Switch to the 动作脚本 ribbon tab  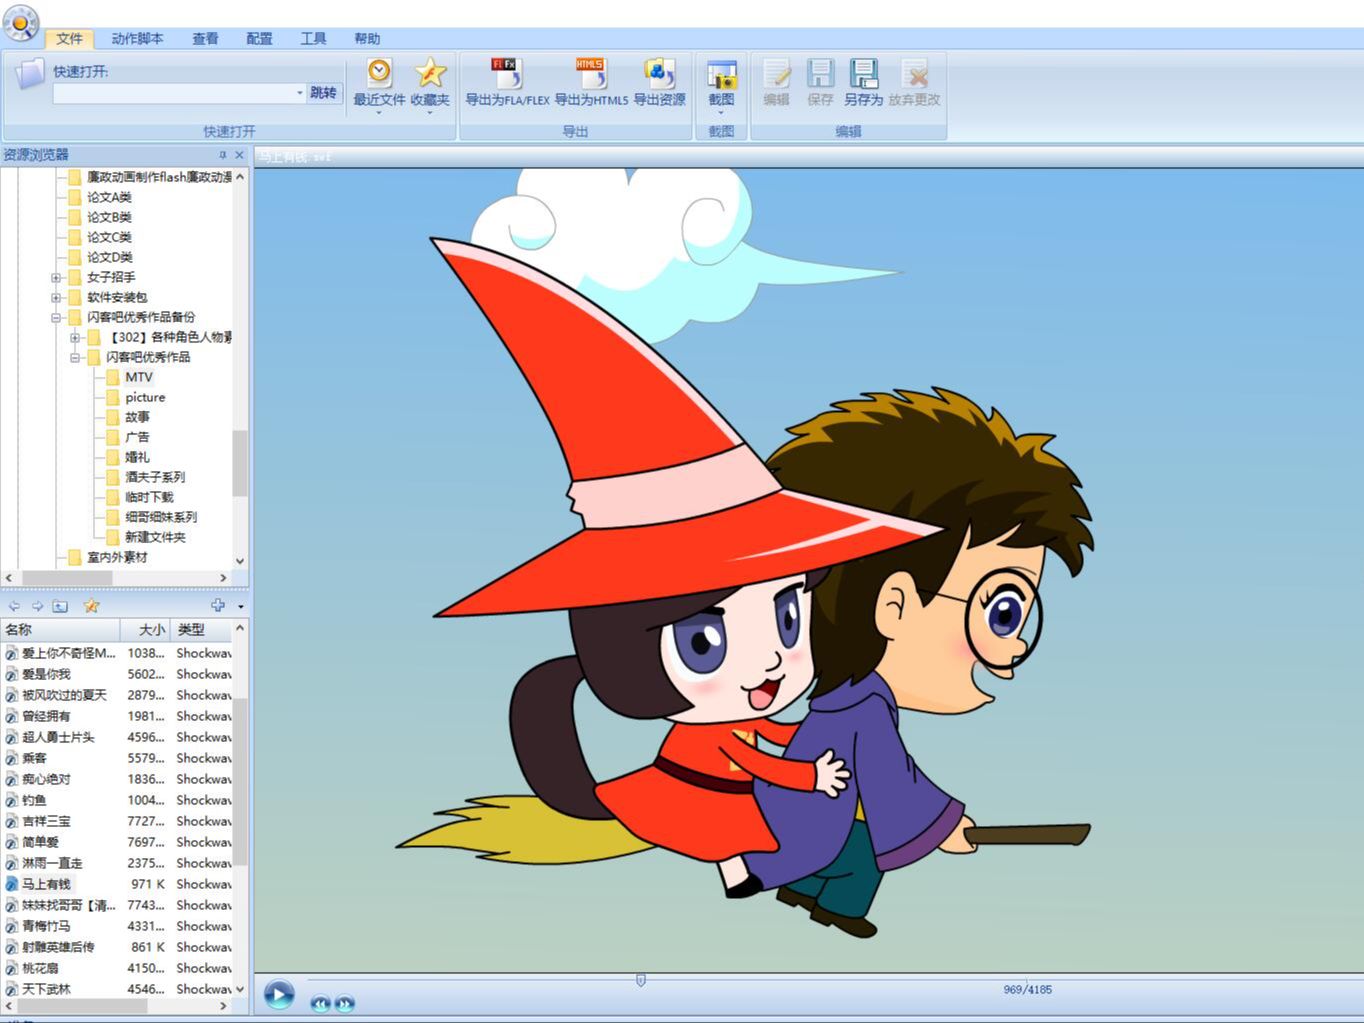[x=137, y=39]
